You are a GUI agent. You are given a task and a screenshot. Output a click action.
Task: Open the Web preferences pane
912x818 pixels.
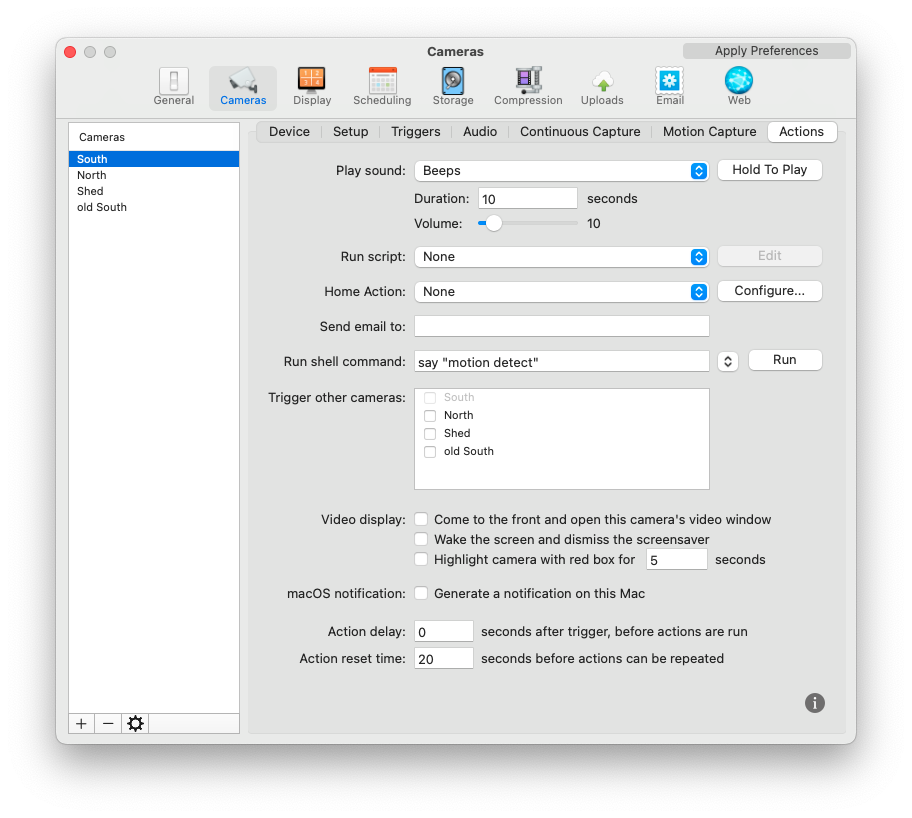point(739,87)
